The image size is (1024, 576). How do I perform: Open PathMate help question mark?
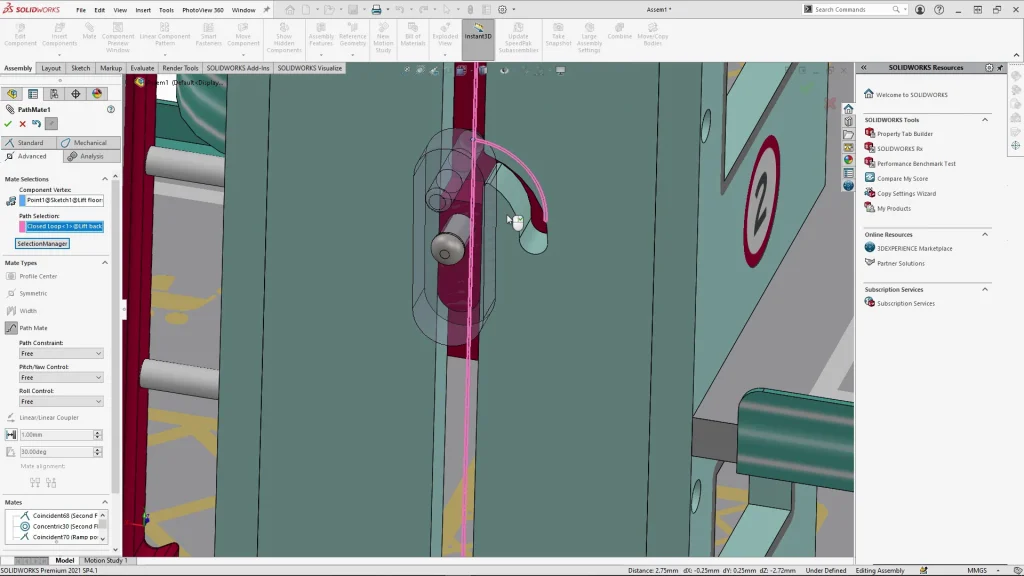(x=111, y=109)
